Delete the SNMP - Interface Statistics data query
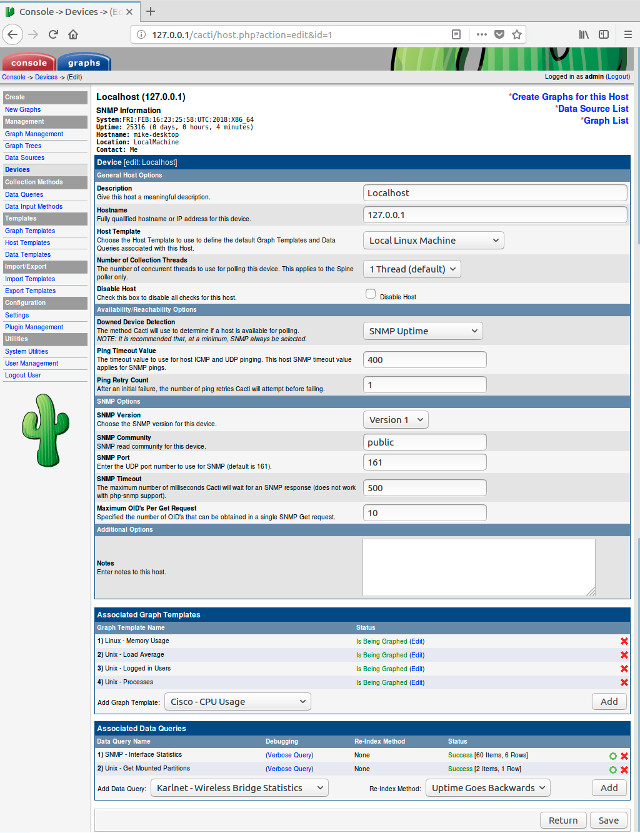The width and height of the screenshot is (640, 833). pyautogui.click(x=624, y=755)
